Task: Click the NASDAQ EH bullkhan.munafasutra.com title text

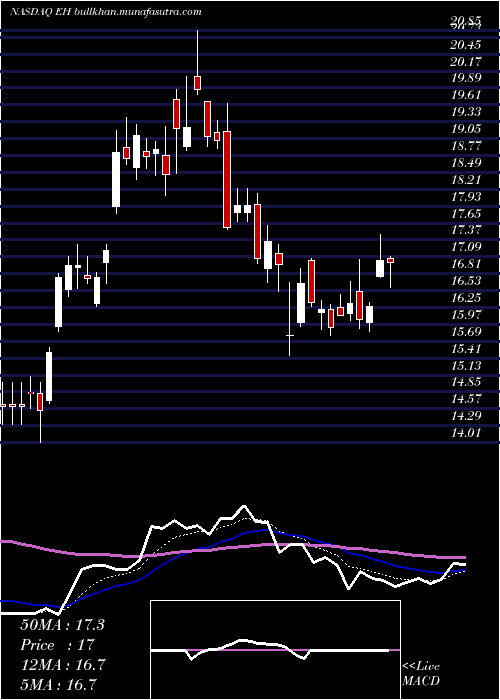Action: [106, 12]
